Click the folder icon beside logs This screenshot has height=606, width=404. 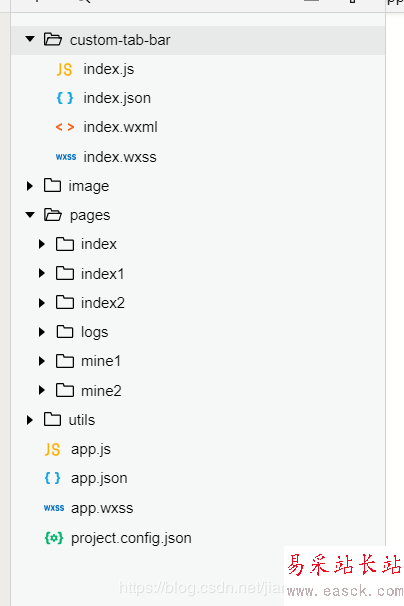(x=65, y=332)
